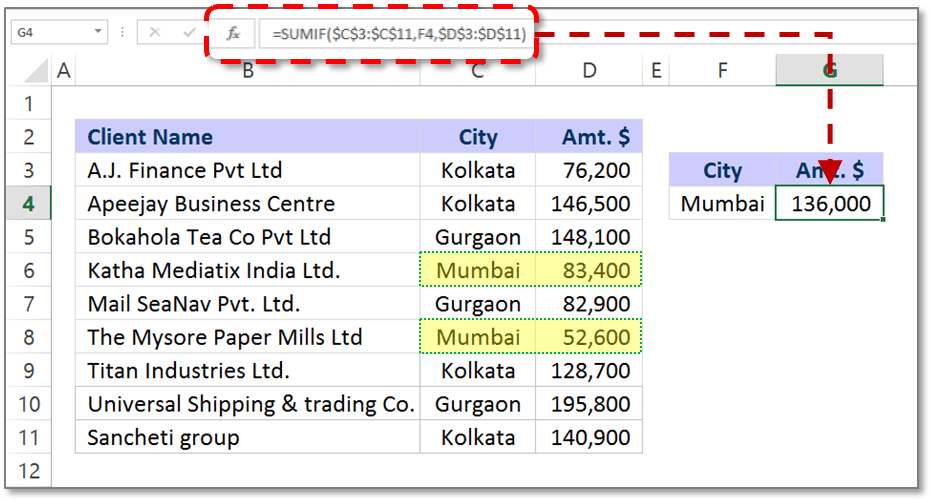
Task: Select the result cell showing 136,000
Action: coord(830,204)
